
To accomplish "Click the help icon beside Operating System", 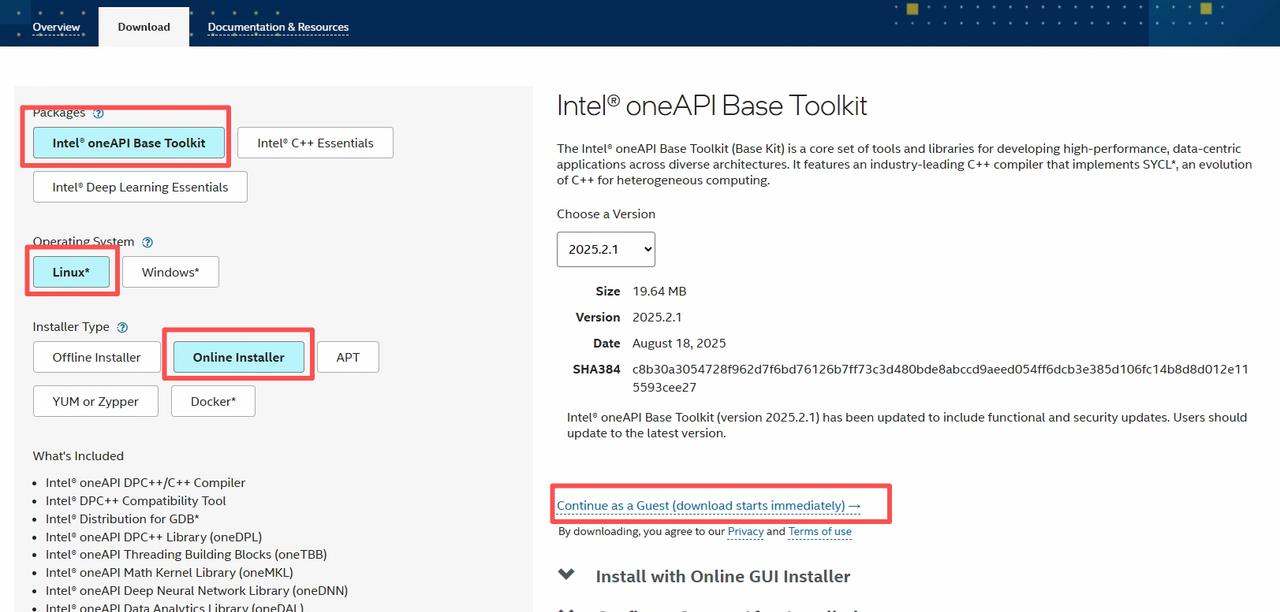I will pyautogui.click(x=148, y=242).
